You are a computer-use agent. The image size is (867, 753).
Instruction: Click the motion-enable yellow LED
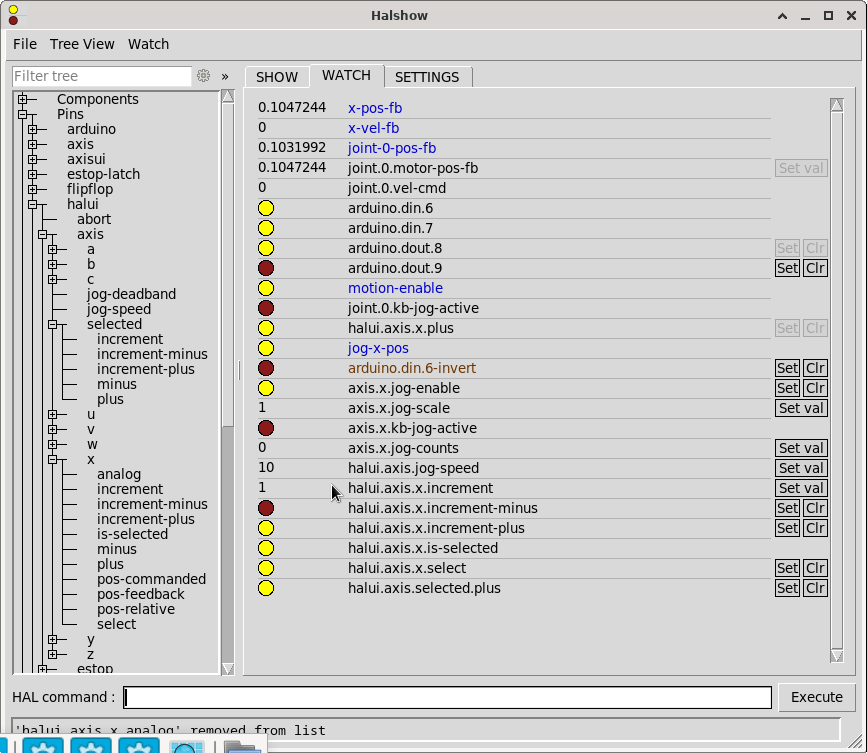[266, 288]
